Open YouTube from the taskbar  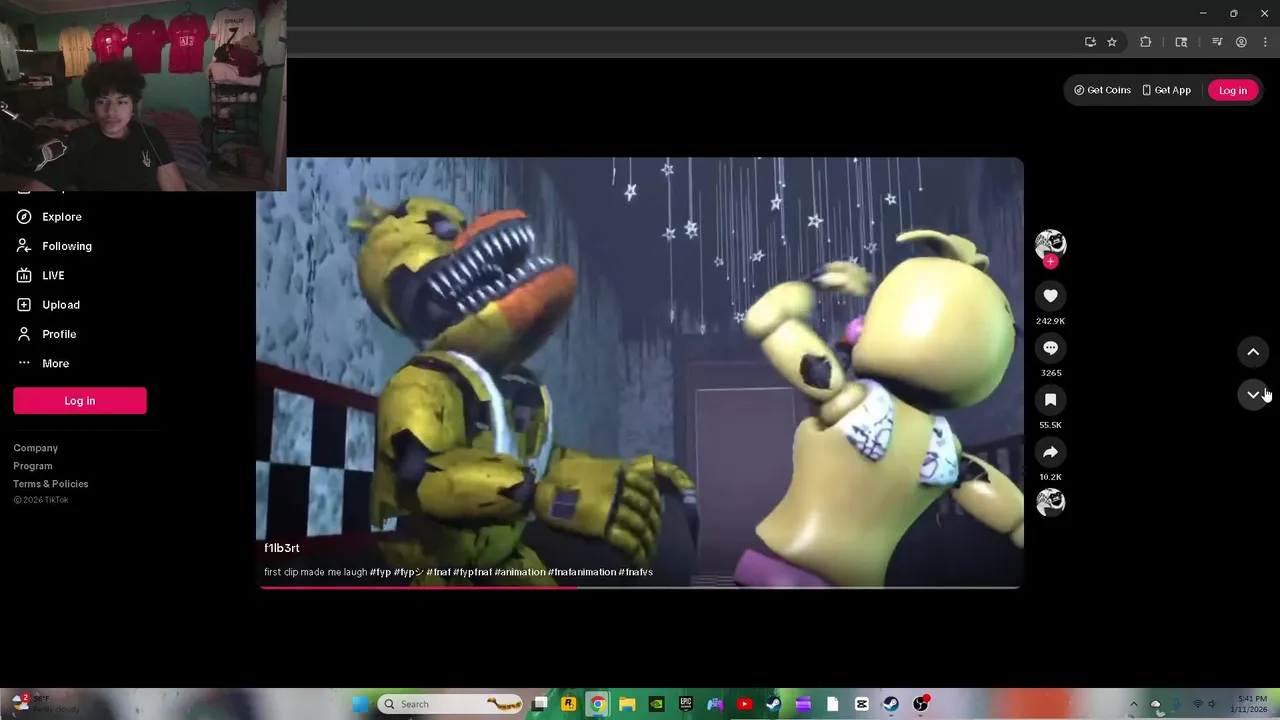pos(744,704)
